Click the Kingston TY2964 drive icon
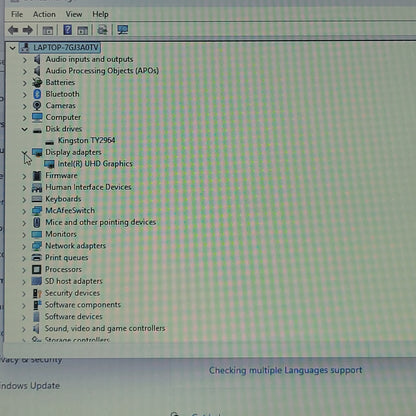Screen dimensions: 416x416 [50, 142]
